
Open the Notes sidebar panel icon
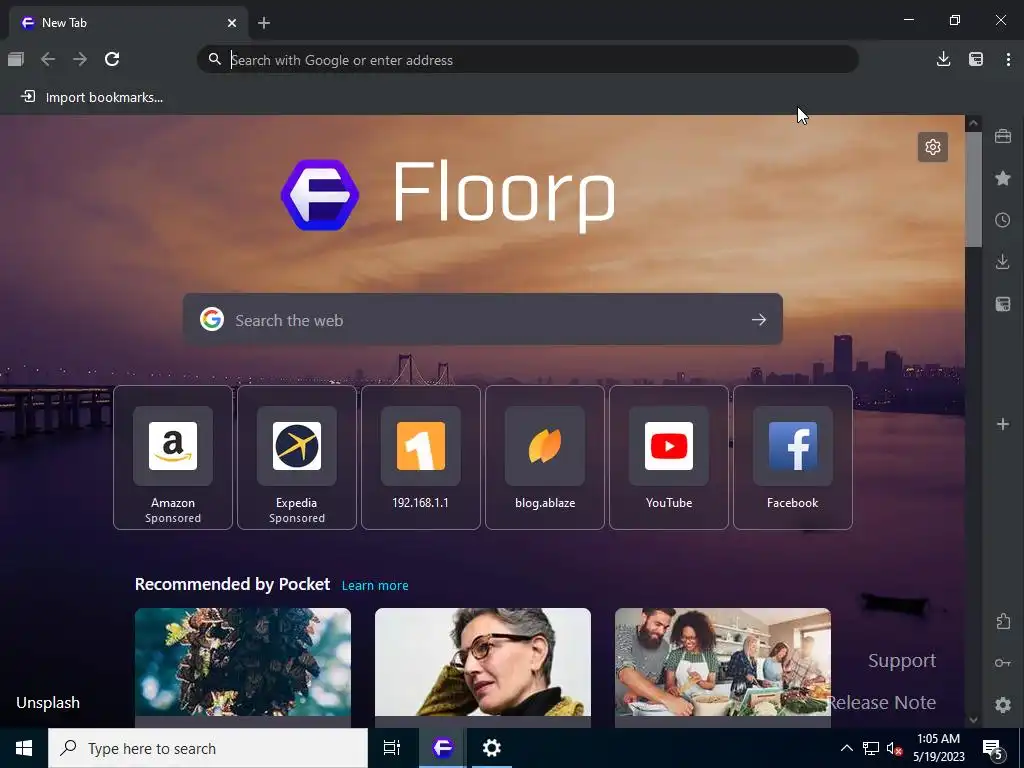pos(1002,304)
